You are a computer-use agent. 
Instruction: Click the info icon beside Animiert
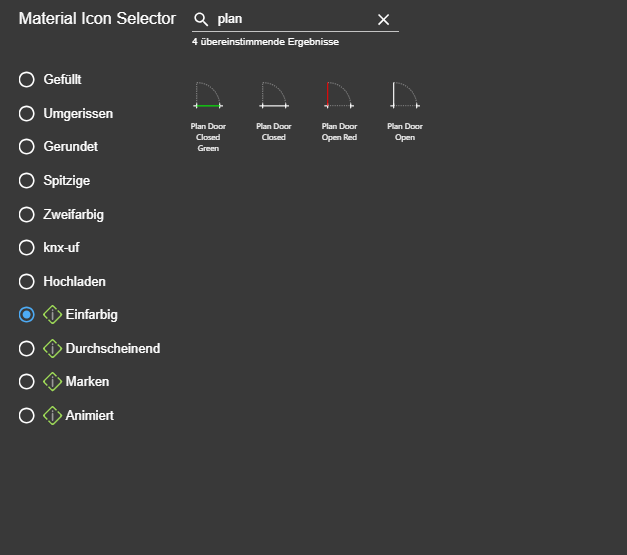tap(53, 415)
